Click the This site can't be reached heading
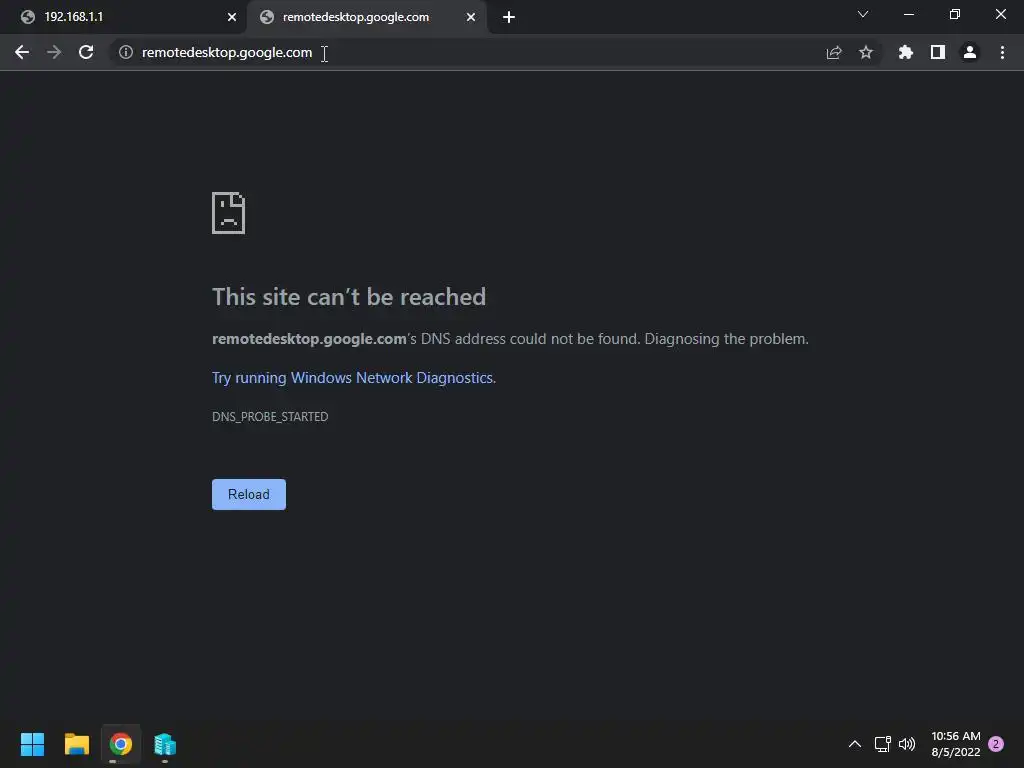 click(349, 296)
